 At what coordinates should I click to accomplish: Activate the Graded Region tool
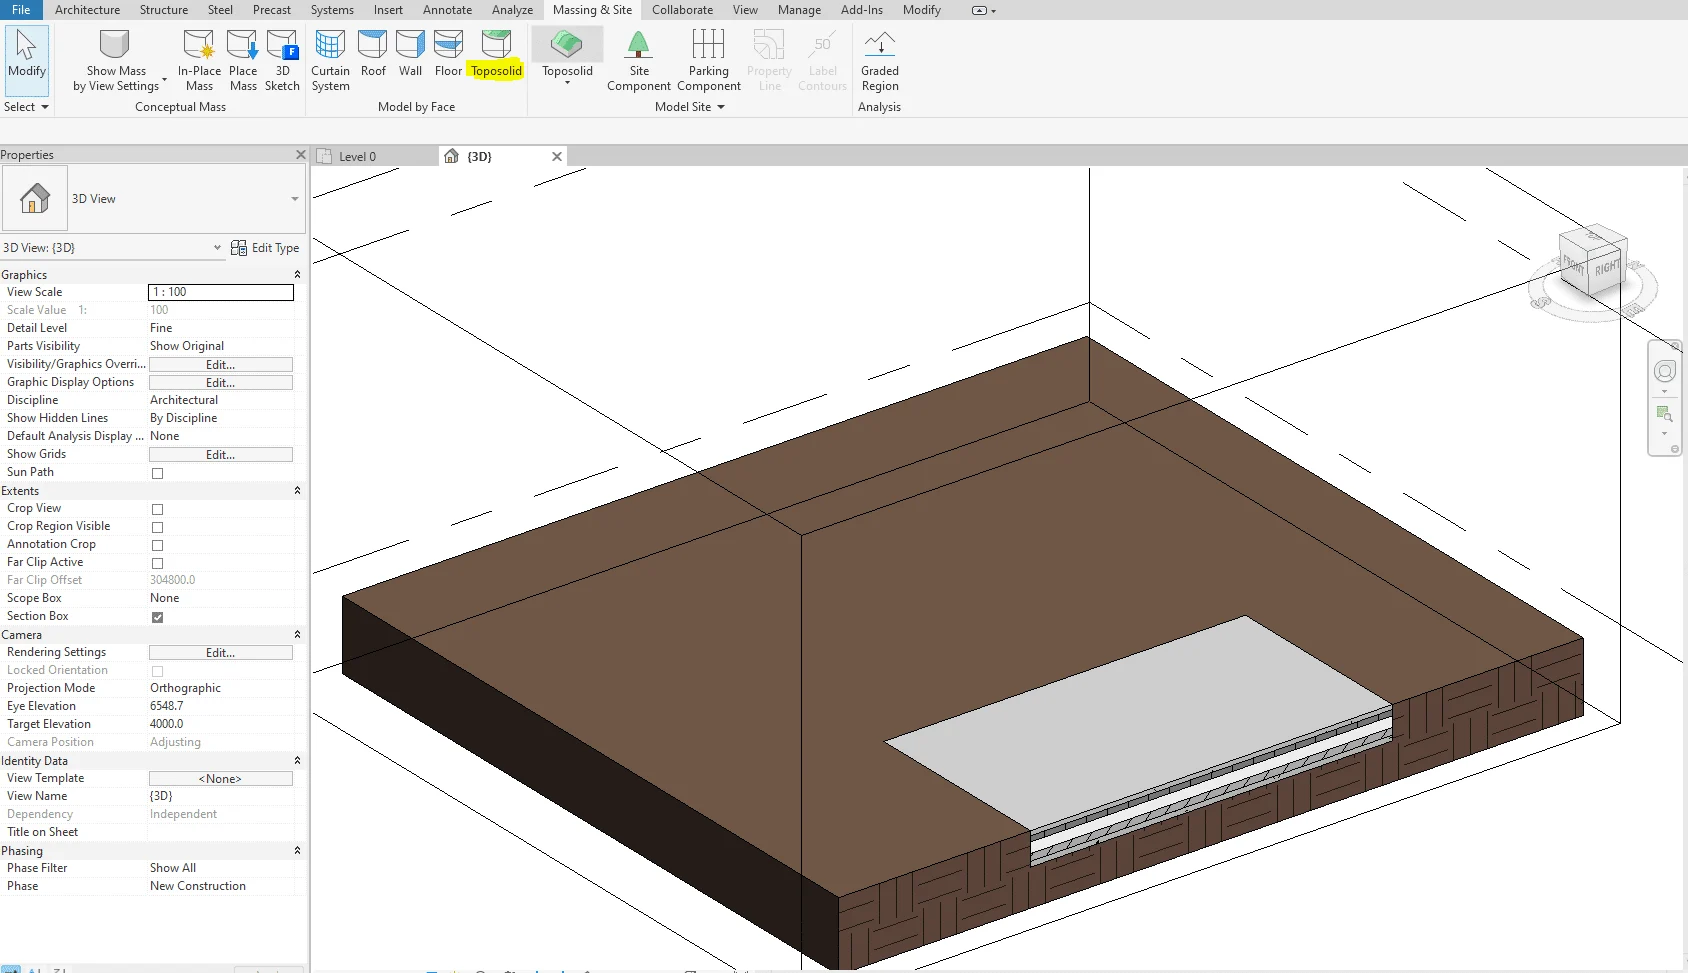pyautogui.click(x=879, y=52)
